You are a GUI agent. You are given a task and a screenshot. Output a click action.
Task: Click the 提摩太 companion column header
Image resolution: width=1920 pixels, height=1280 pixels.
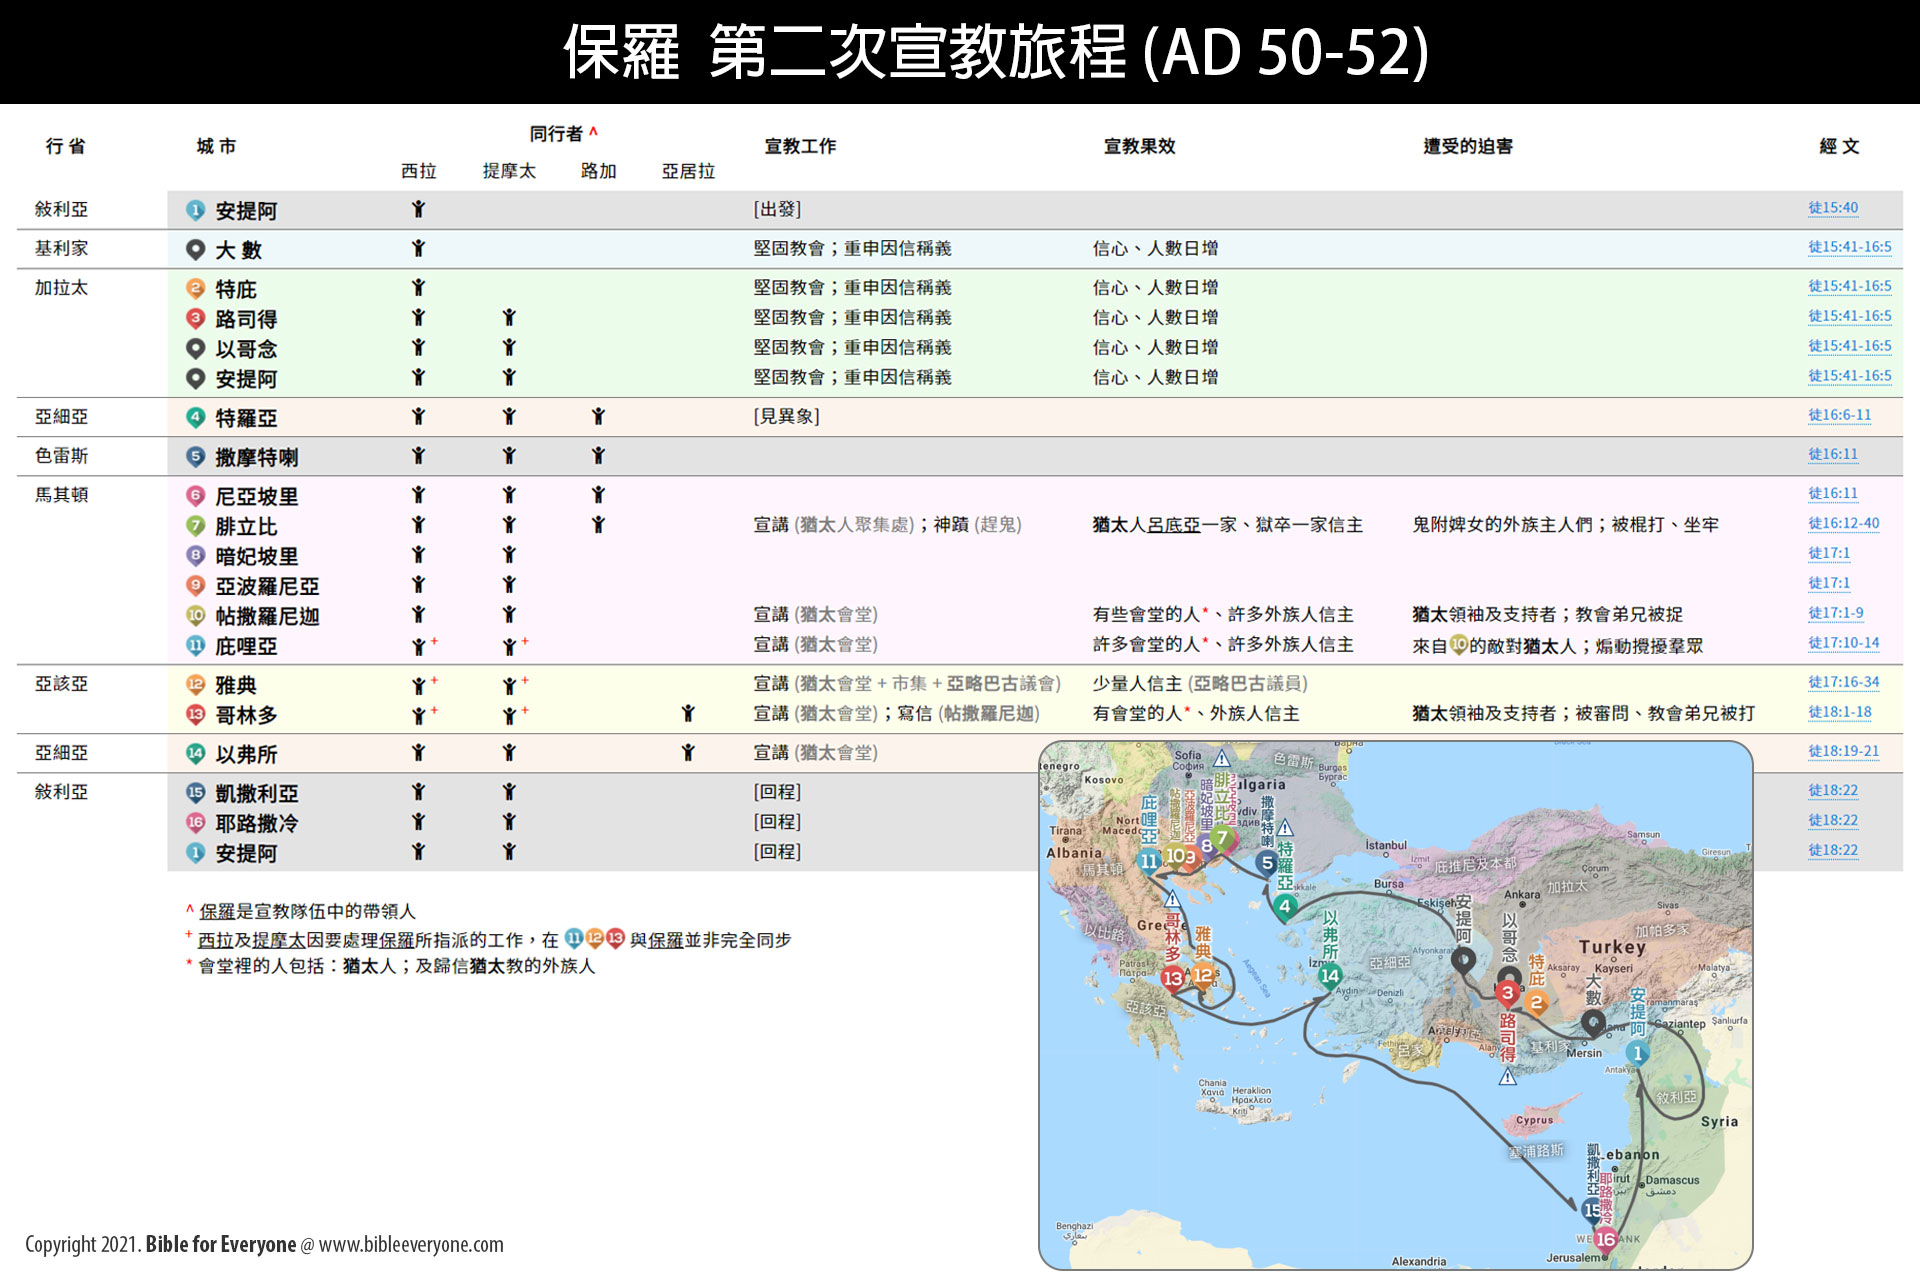pyautogui.click(x=509, y=171)
